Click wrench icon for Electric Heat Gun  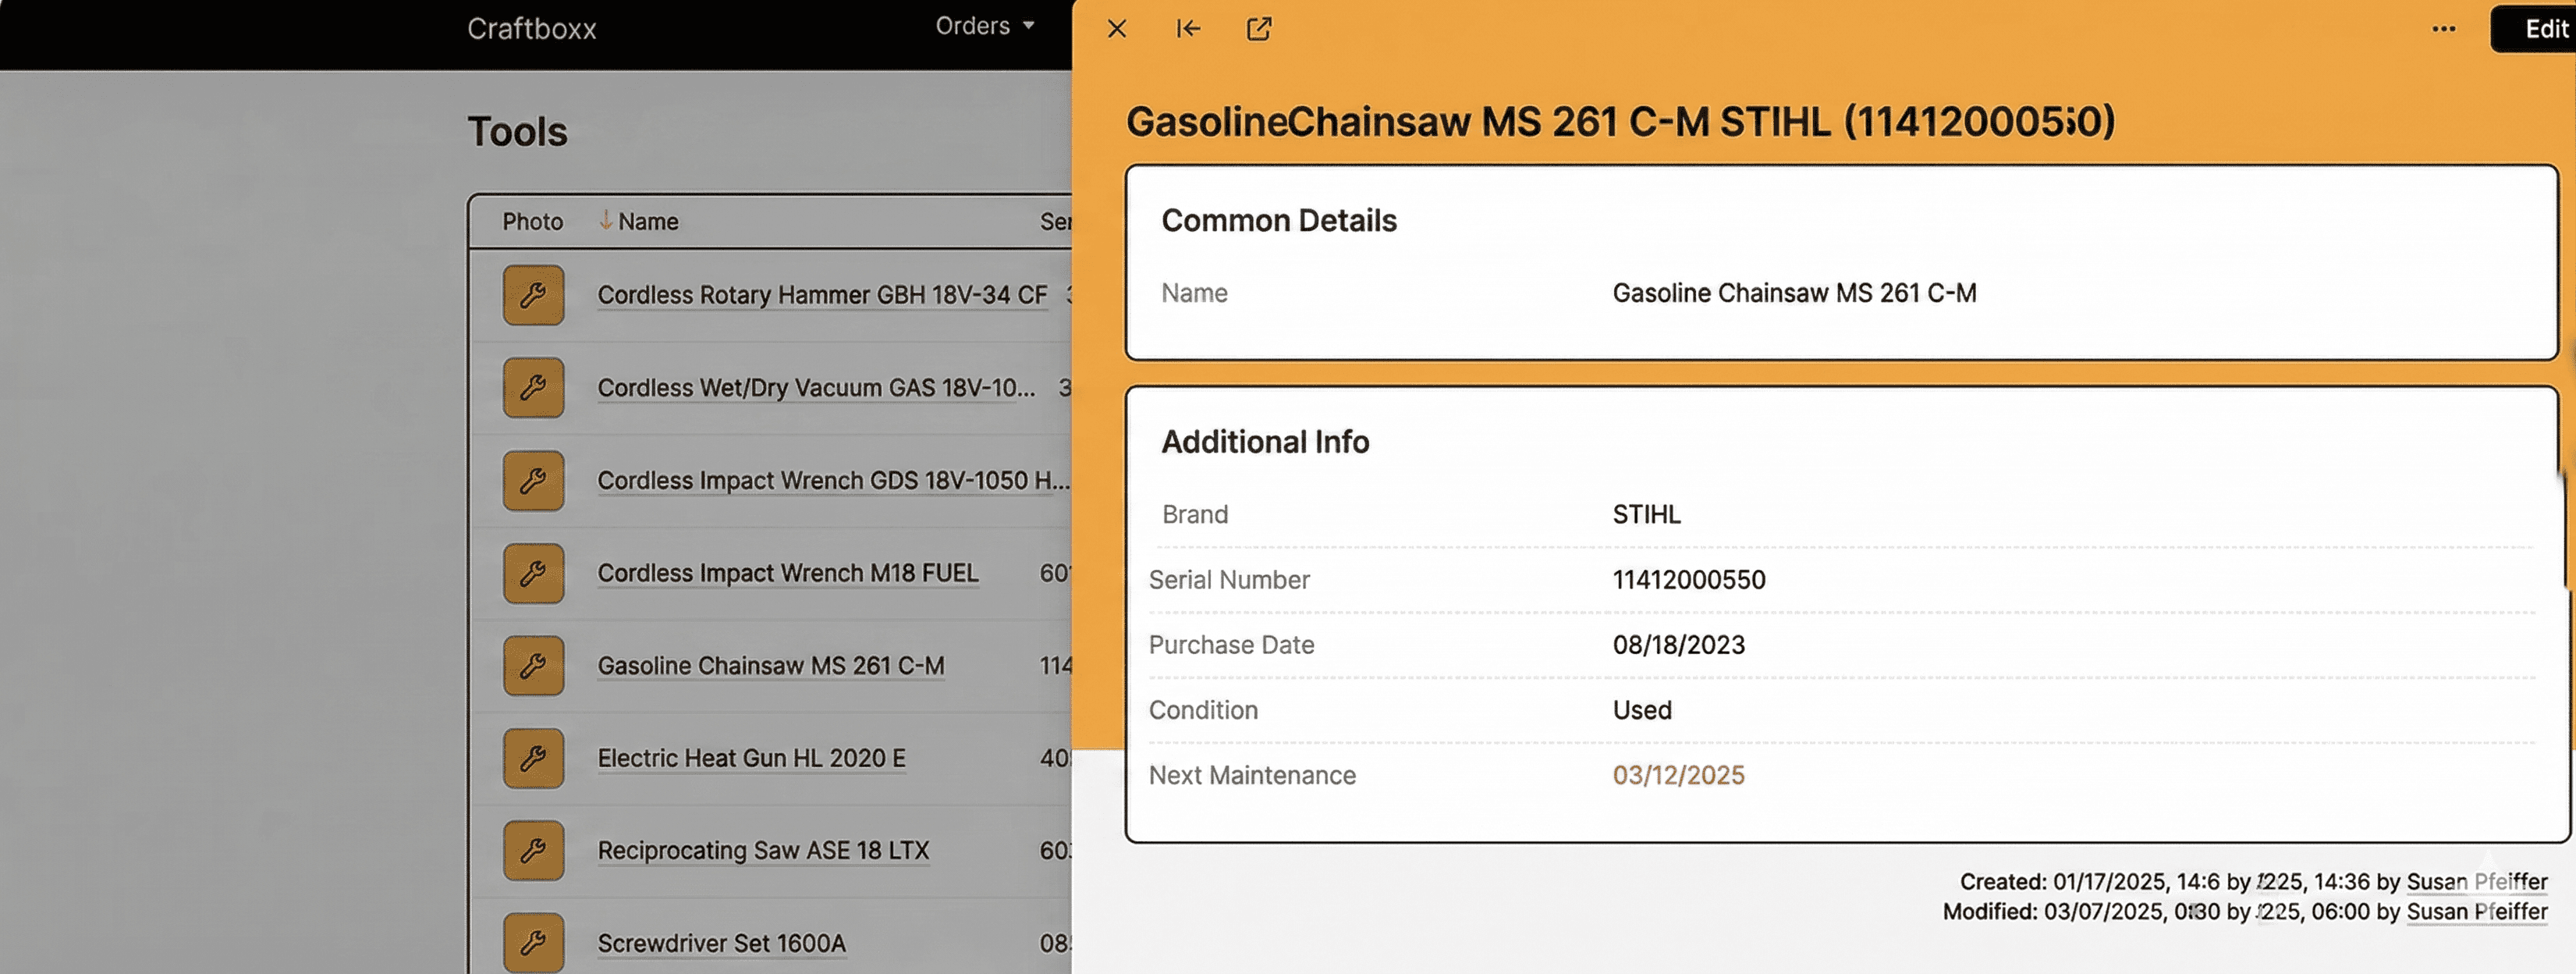coord(533,758)
